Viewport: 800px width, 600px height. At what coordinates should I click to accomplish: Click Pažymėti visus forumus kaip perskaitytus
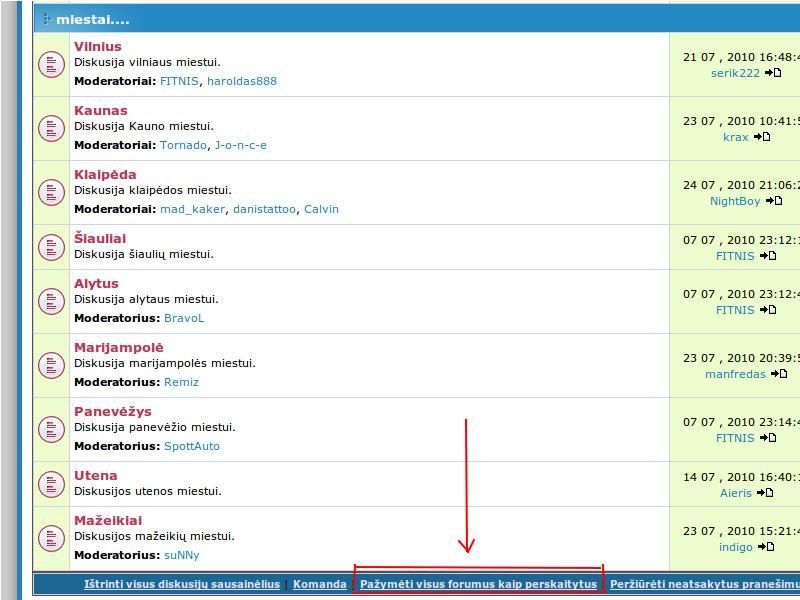478,584
